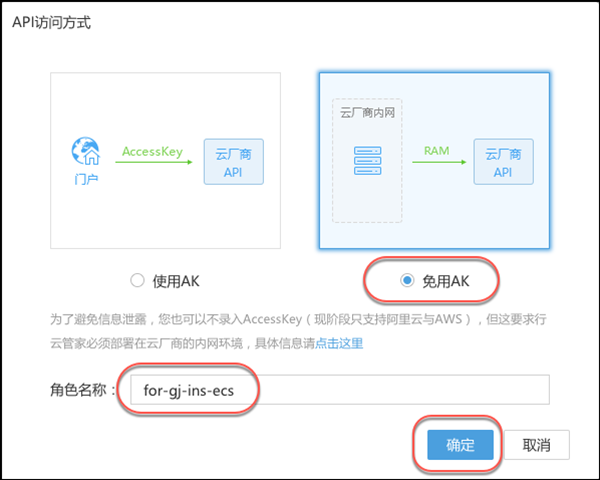Open the 点击这里 link
This screenshot has height=480, width=600.
(339, 343)
